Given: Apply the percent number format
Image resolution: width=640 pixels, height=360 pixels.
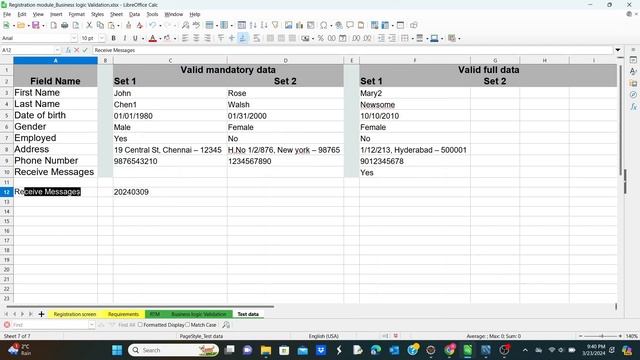Looking at the screenshot, I should [x=321, y=38].
